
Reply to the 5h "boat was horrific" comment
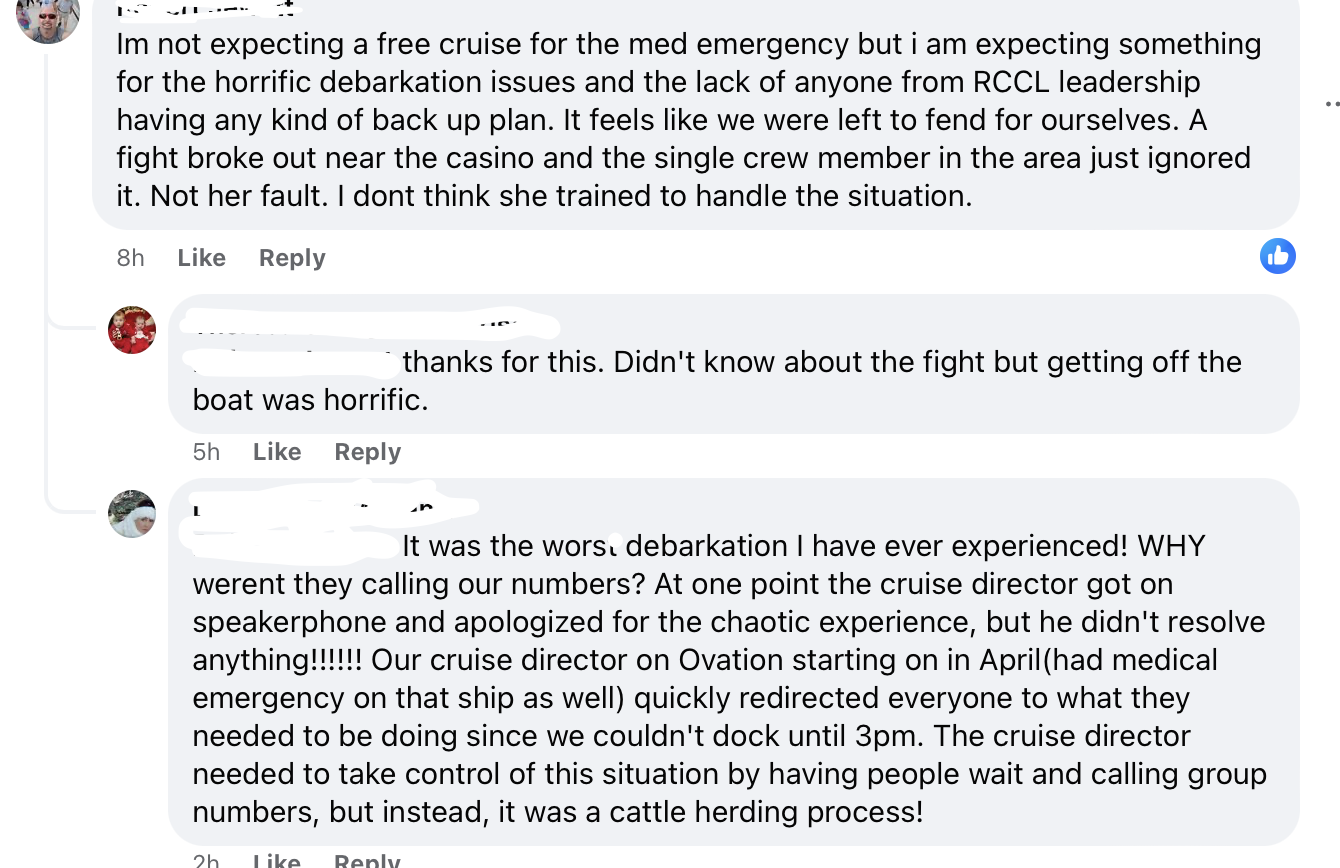(x=368, y=452)
